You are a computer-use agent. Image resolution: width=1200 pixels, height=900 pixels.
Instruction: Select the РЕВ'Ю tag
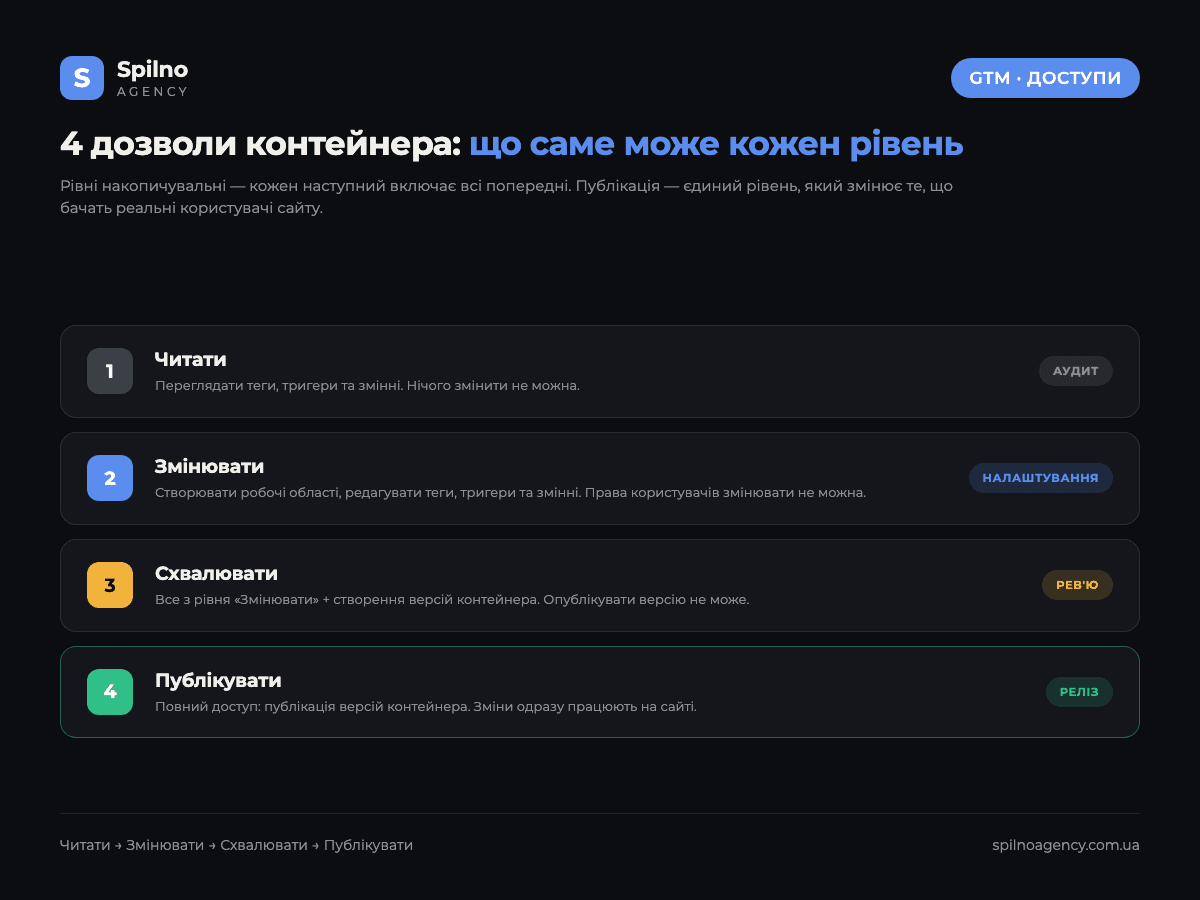point(1077,585)
